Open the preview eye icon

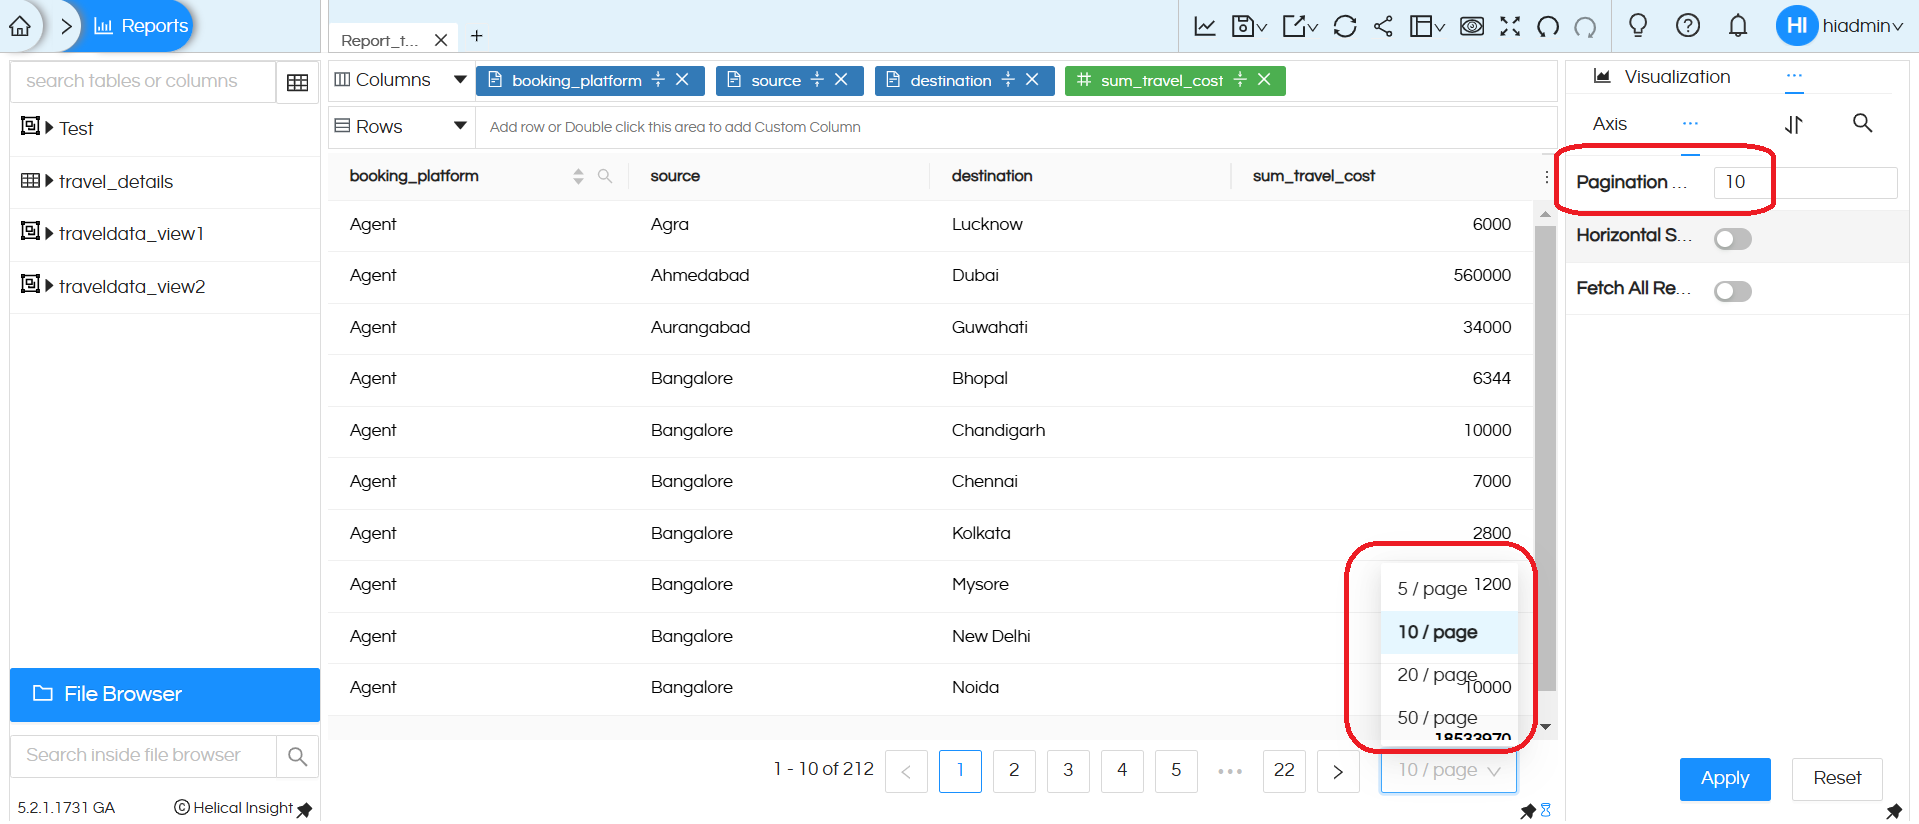1472,26
